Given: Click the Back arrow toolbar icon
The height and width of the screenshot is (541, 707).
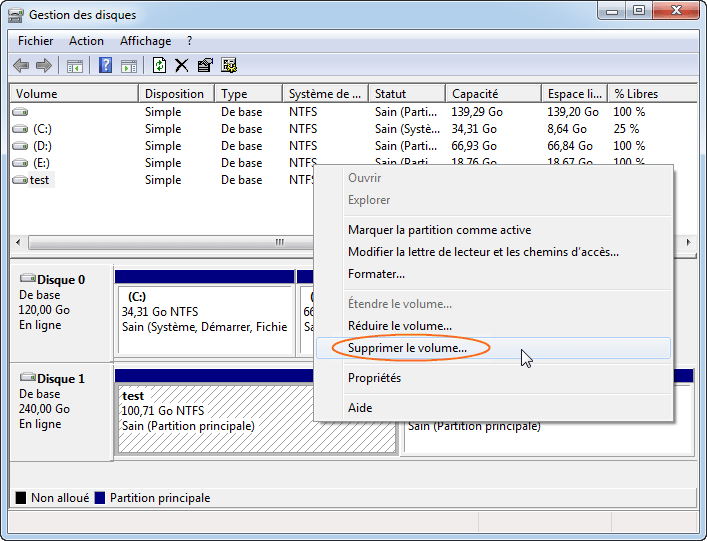Looking at the screenshot, I should click(x=21, y=66).
